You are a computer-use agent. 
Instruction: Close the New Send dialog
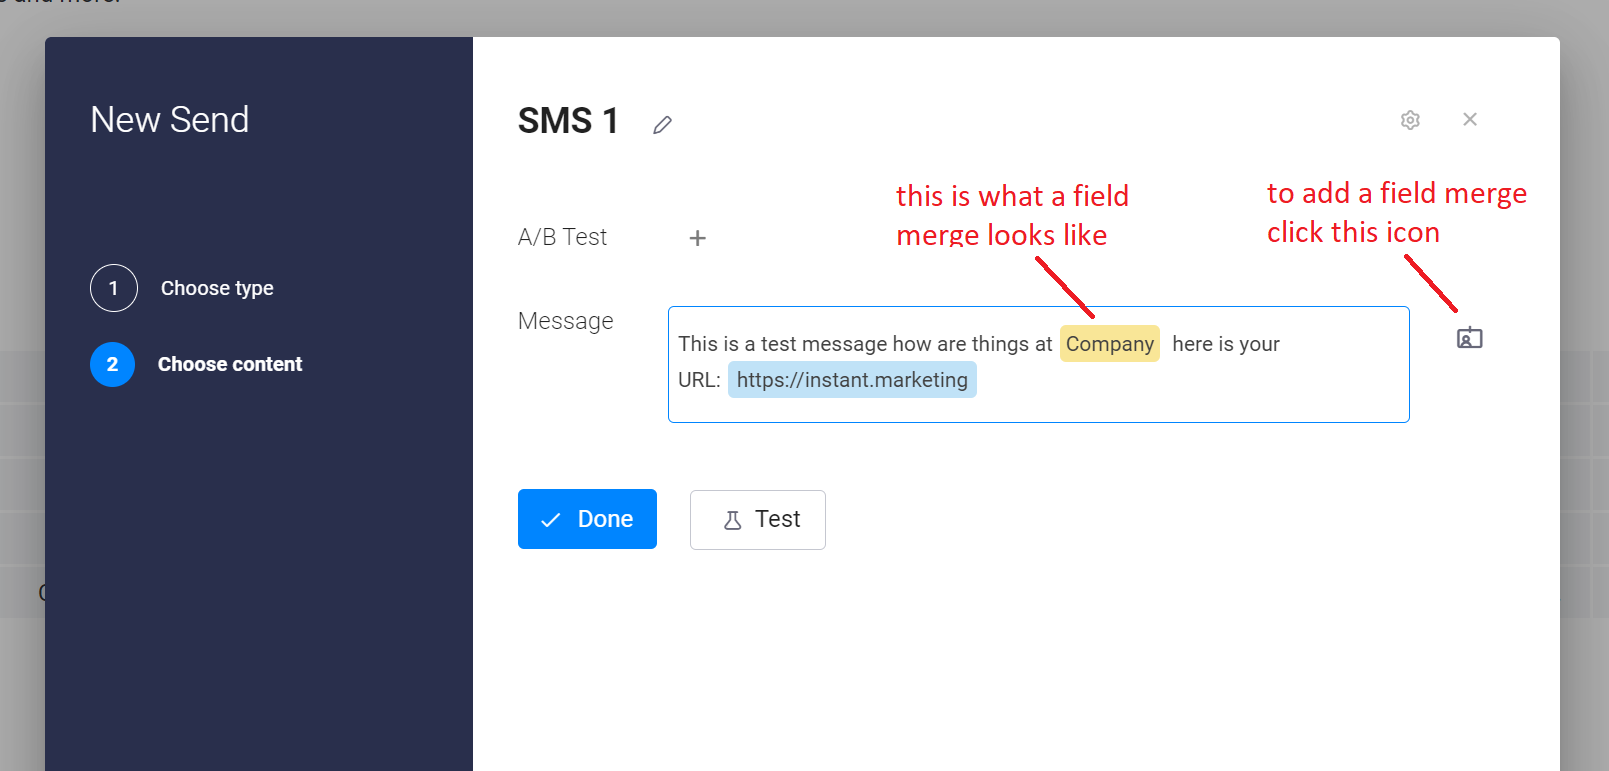pos(1470,119)
